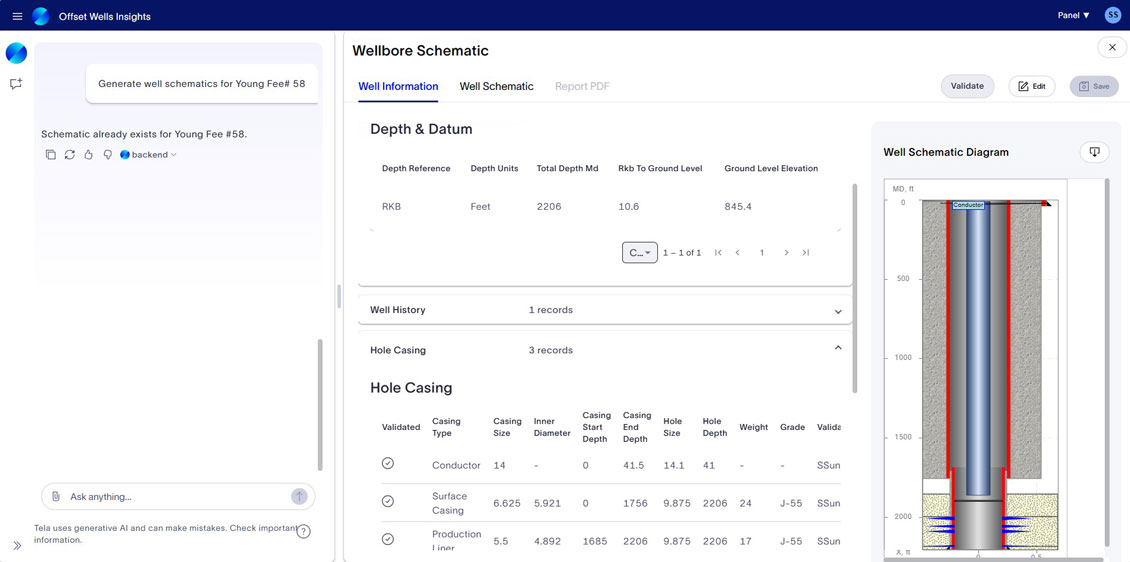Click the inner diameter value 5.921
The height and width of the screenshot is (562, 1130).
pos(547,503)
